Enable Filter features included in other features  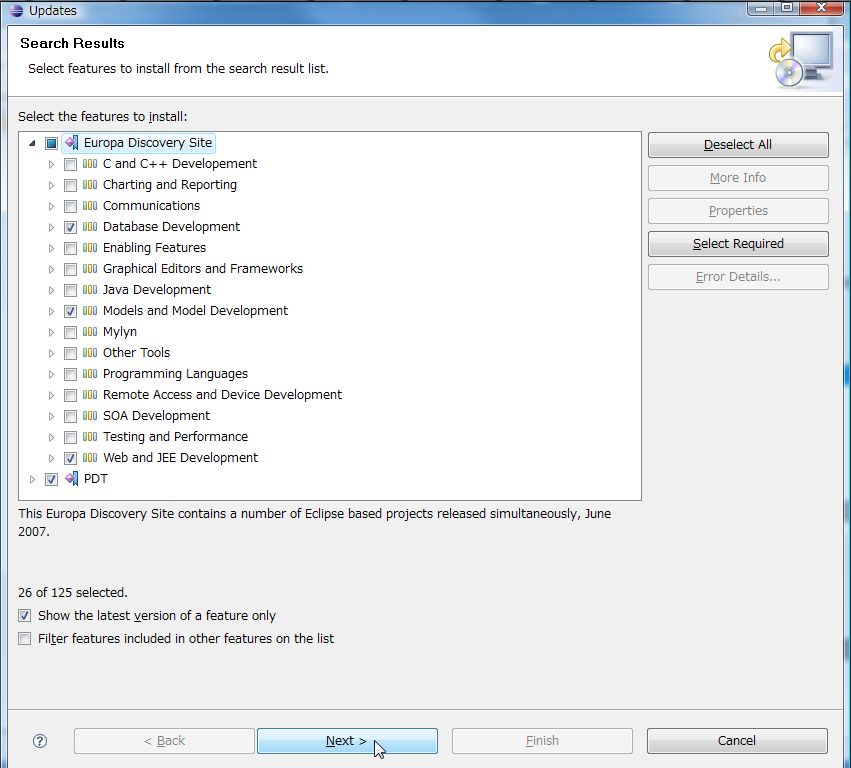(24, 638)
